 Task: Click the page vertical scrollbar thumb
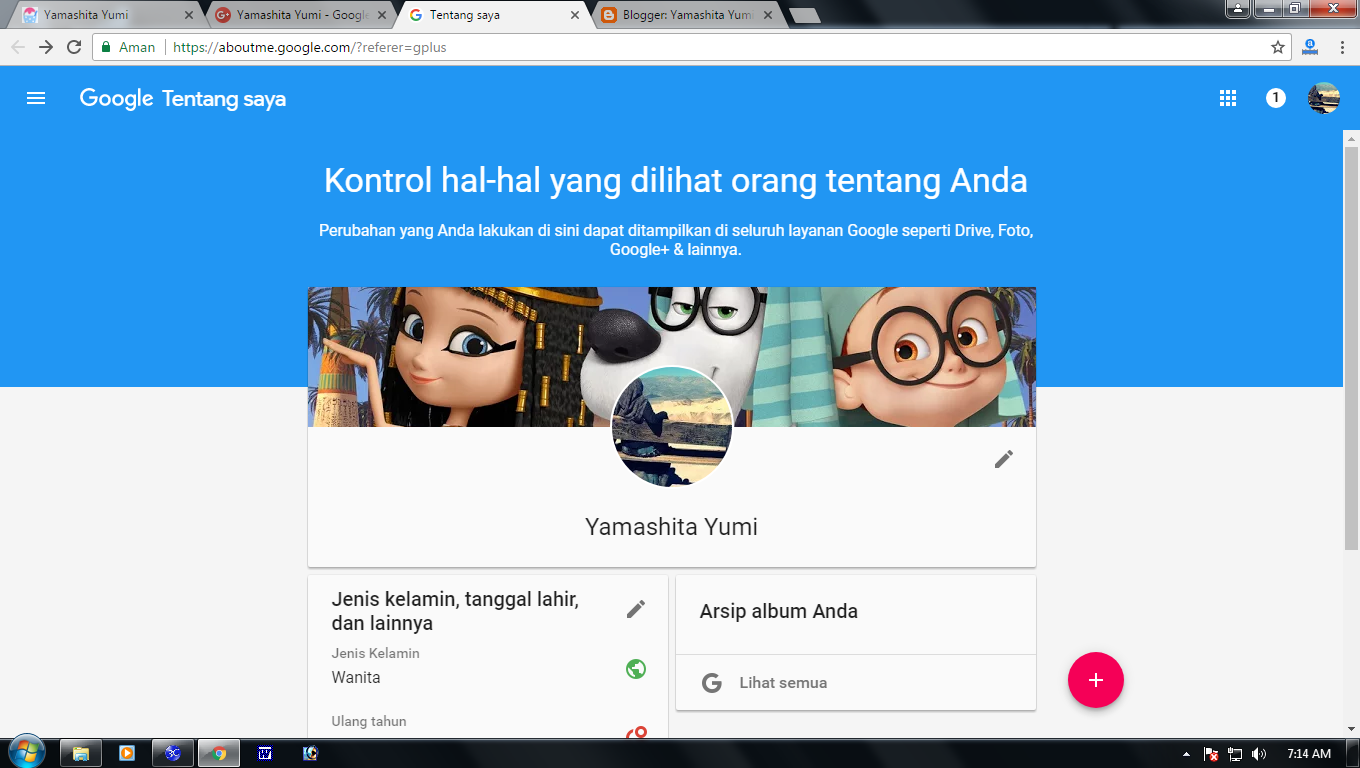[x=1351, y=347]
